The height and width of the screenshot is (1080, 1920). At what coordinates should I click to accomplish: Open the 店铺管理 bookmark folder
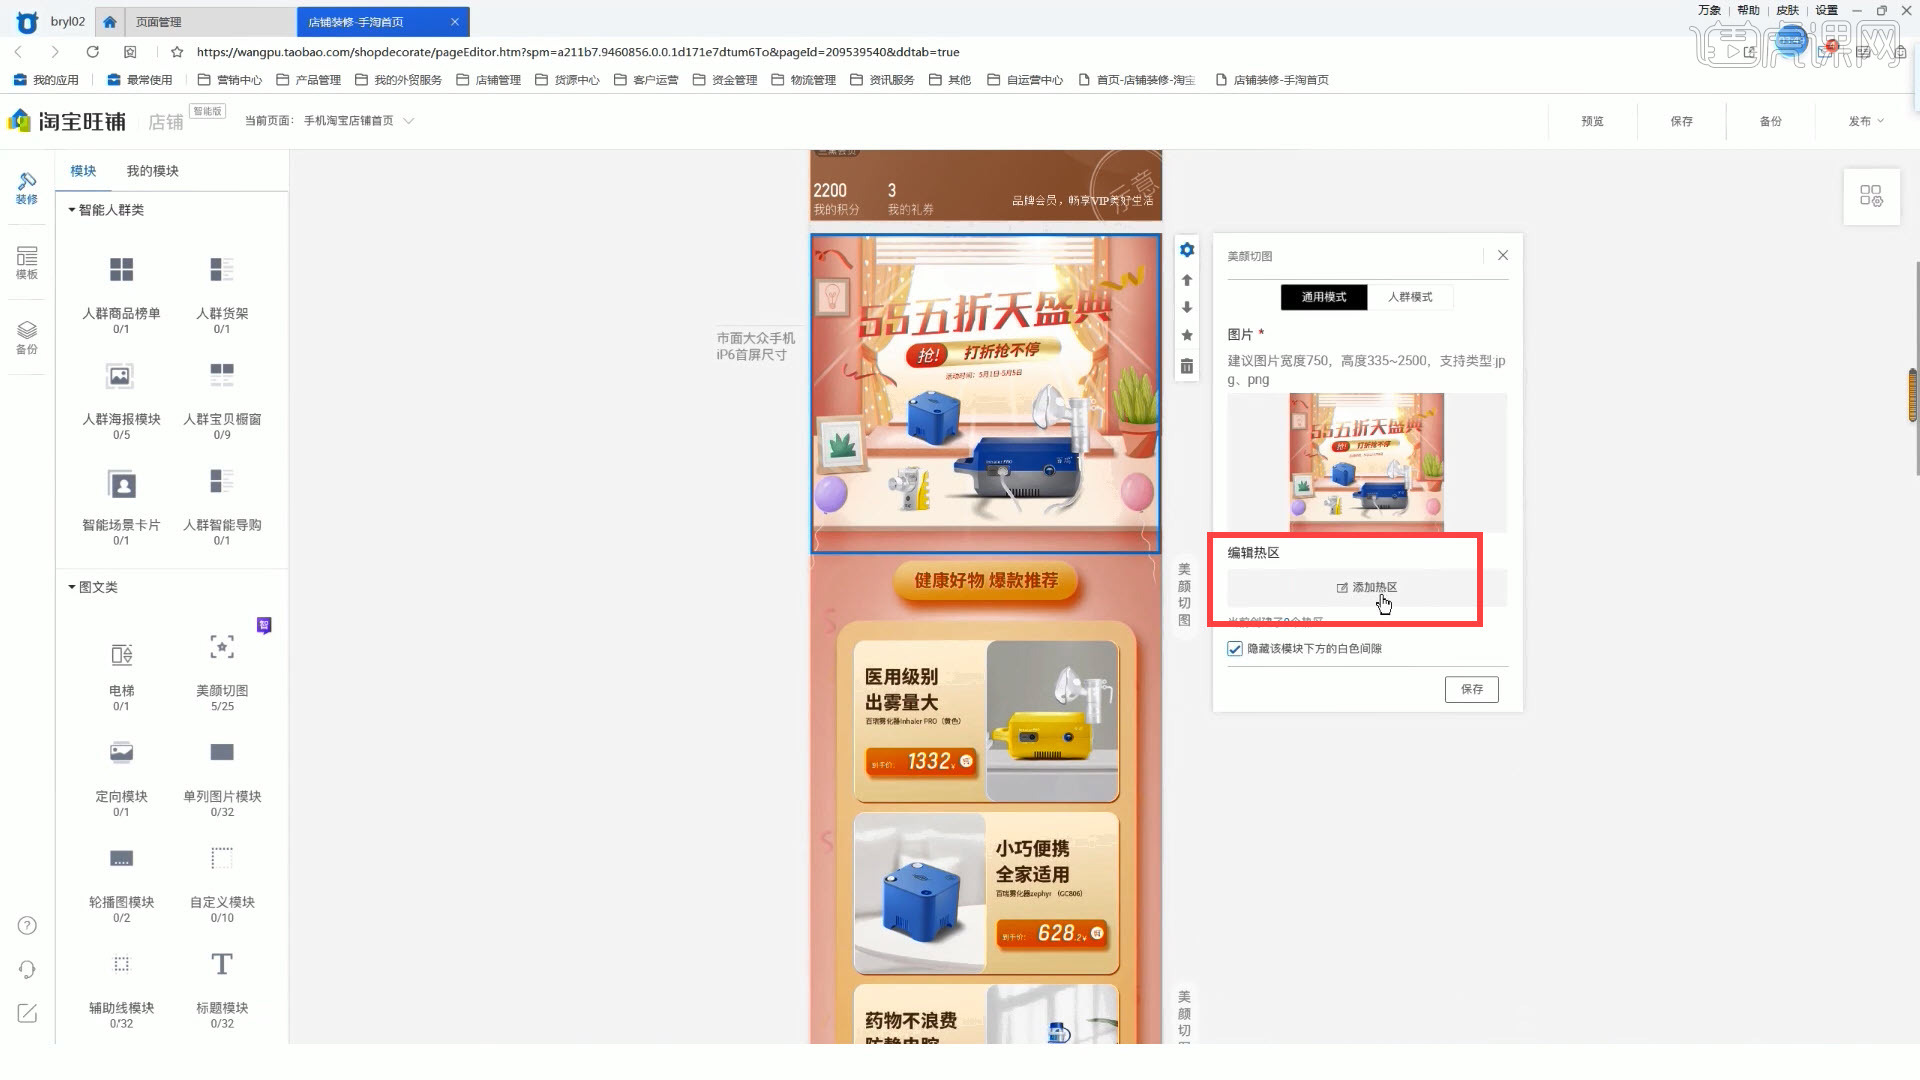tap(489, 80)
